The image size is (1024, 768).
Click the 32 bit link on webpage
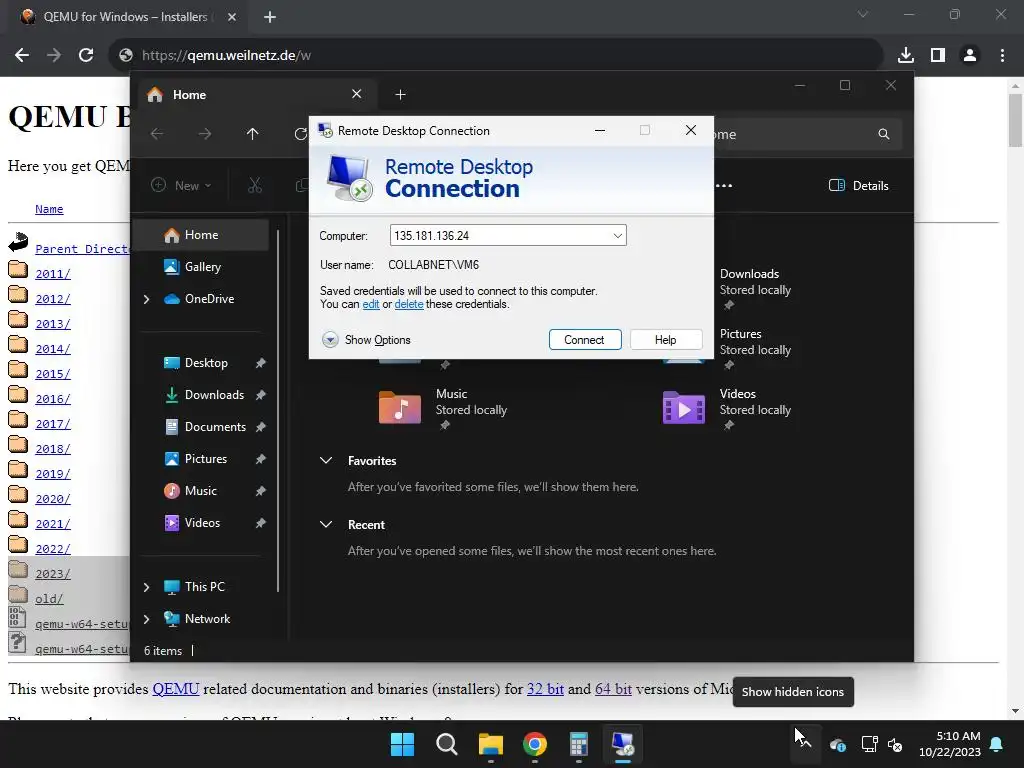pos(545,689)
